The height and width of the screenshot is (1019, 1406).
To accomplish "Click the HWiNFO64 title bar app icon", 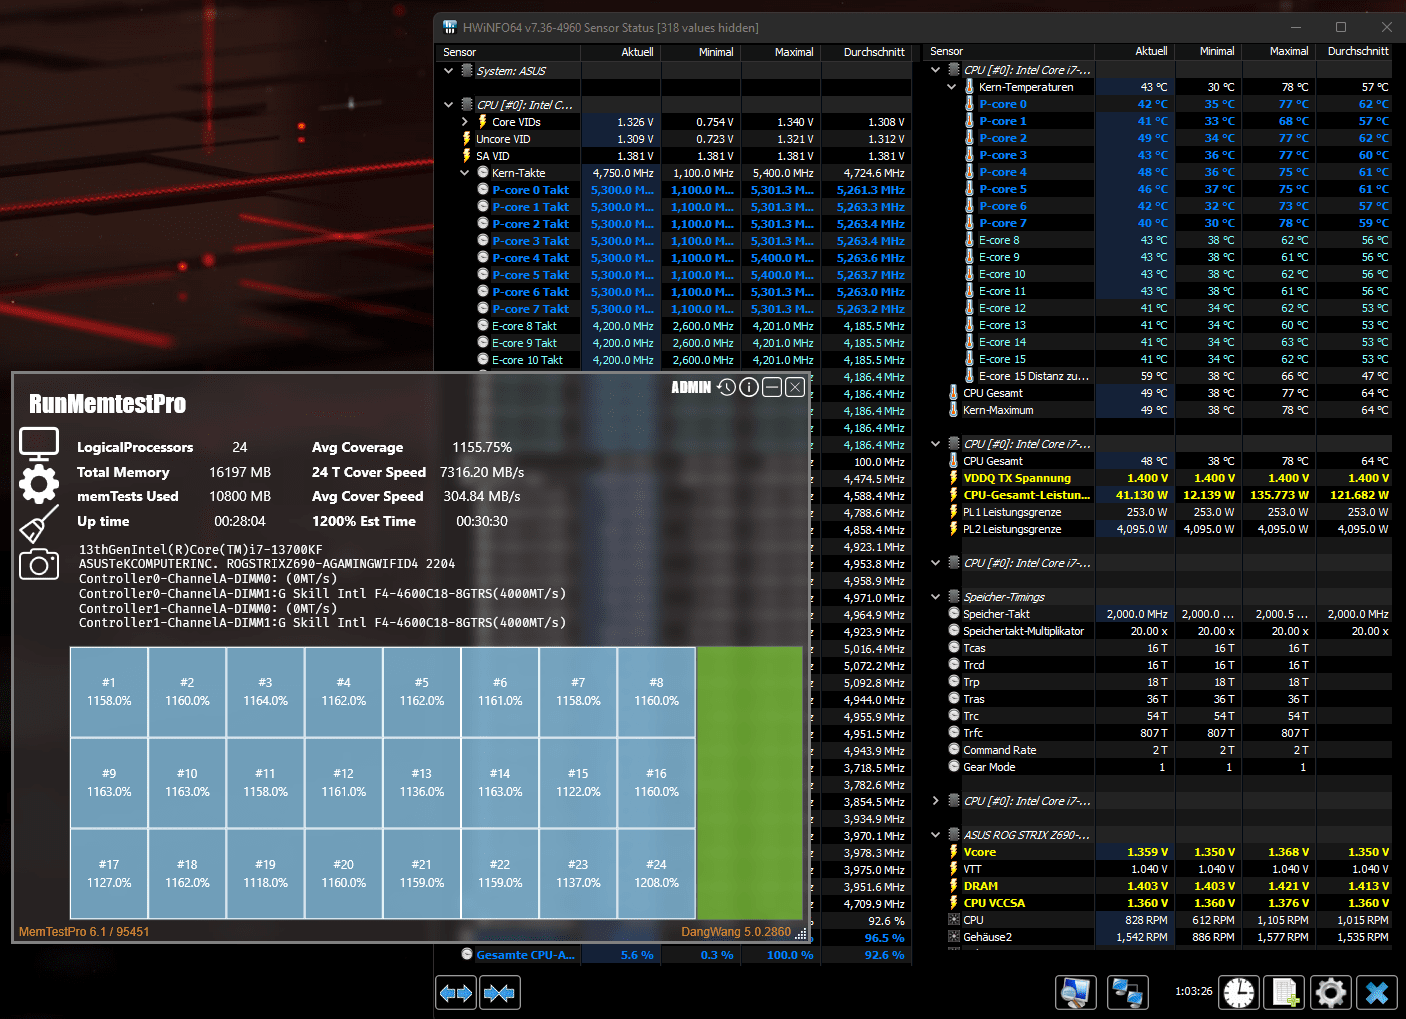I will [x=450, y=27].
